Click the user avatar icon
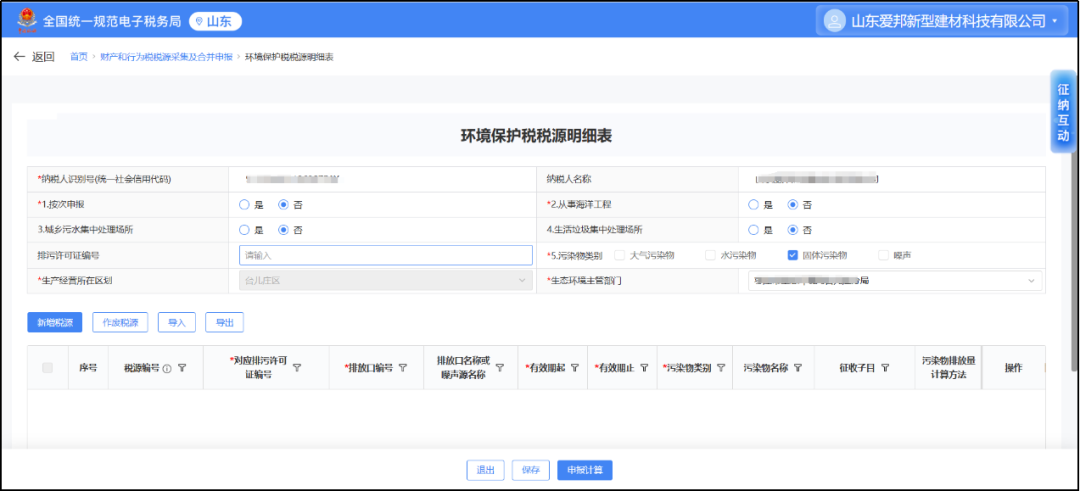The width and height of the screenshot is (1080, 491). coord(834,21)
